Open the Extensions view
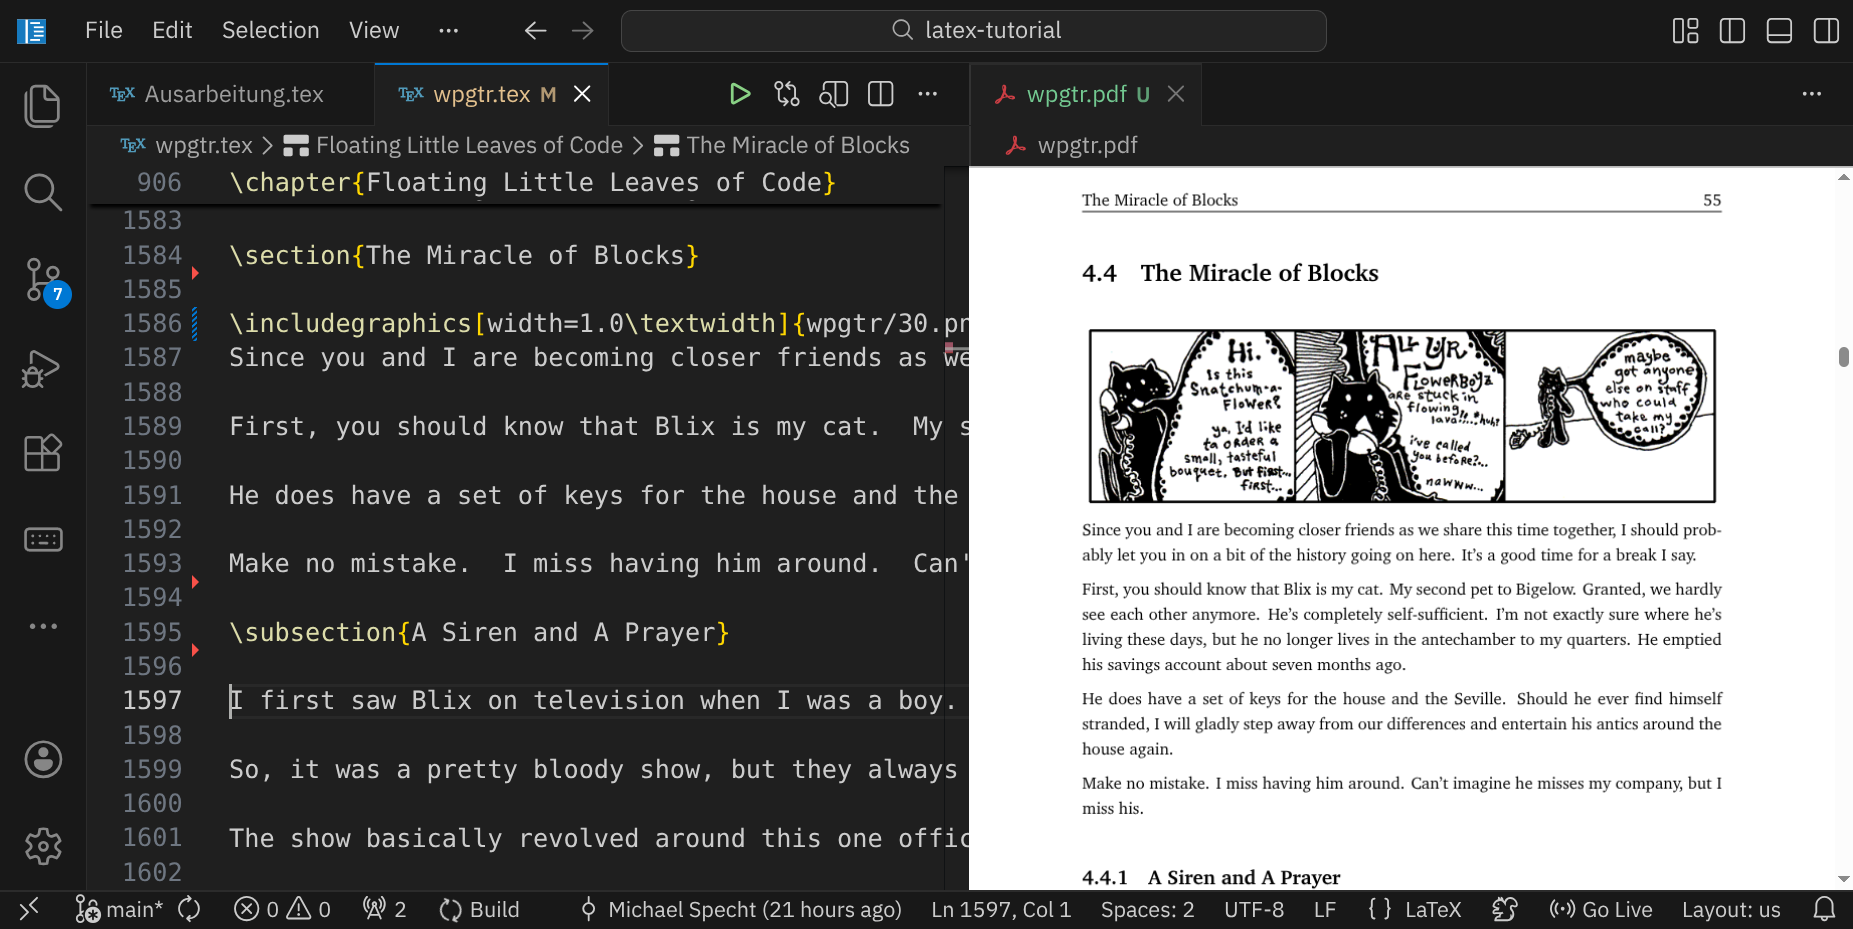This screenshot has height=929, width=1853. [x=42, y=453]
